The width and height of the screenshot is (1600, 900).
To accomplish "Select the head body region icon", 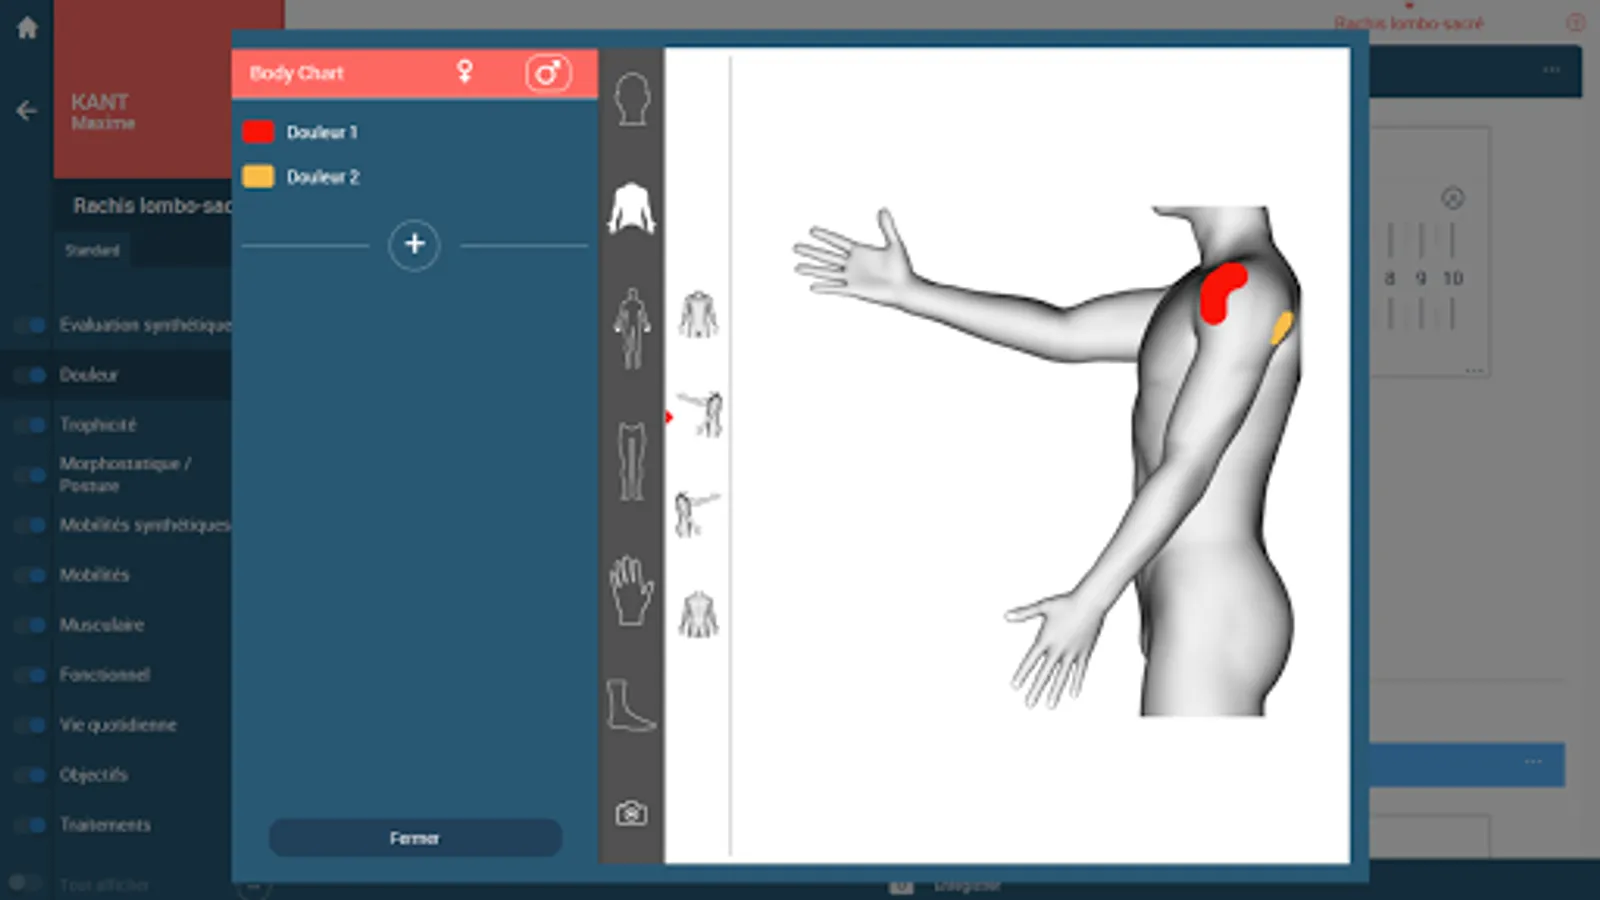I will pyautogui.click(x=630, y=97).
